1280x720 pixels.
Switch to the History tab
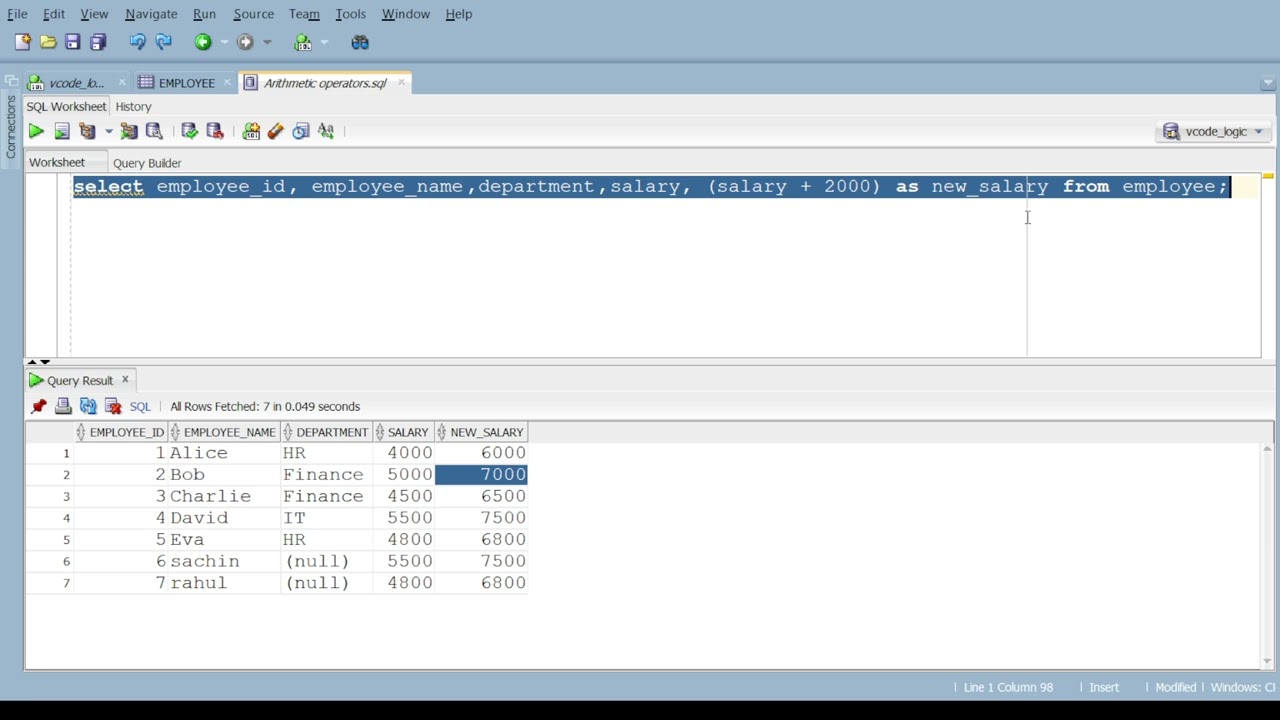click(x=133, y=106)
